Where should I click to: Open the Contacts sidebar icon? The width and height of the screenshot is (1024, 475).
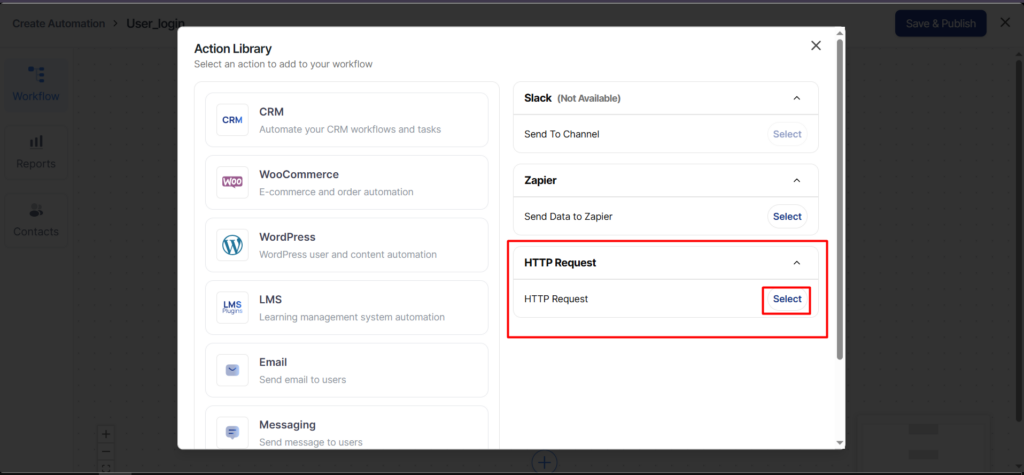(x=36, y=220)
